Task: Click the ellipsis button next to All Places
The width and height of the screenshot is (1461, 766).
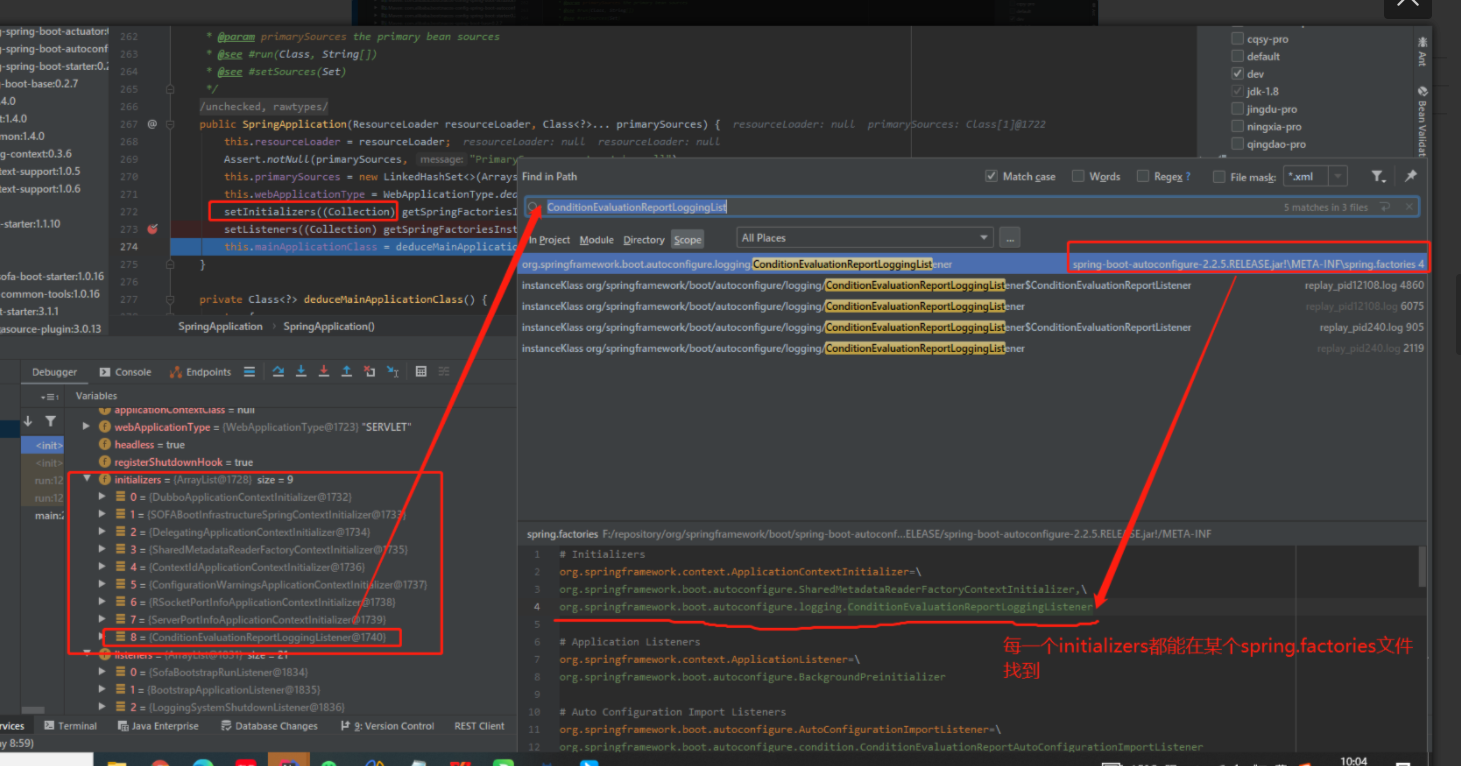Action: 1009,238
